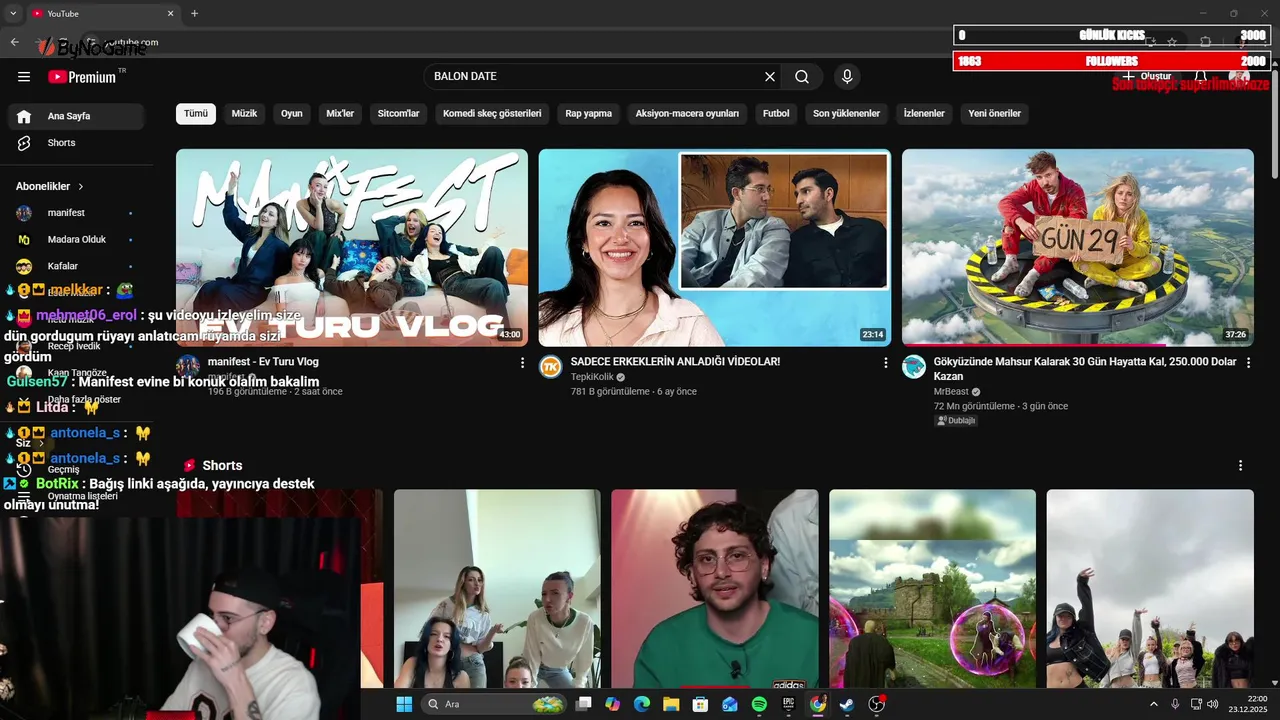1280x720 pixels.
Task: Clear the search text with the X icon
Action: tap(770, 76)
